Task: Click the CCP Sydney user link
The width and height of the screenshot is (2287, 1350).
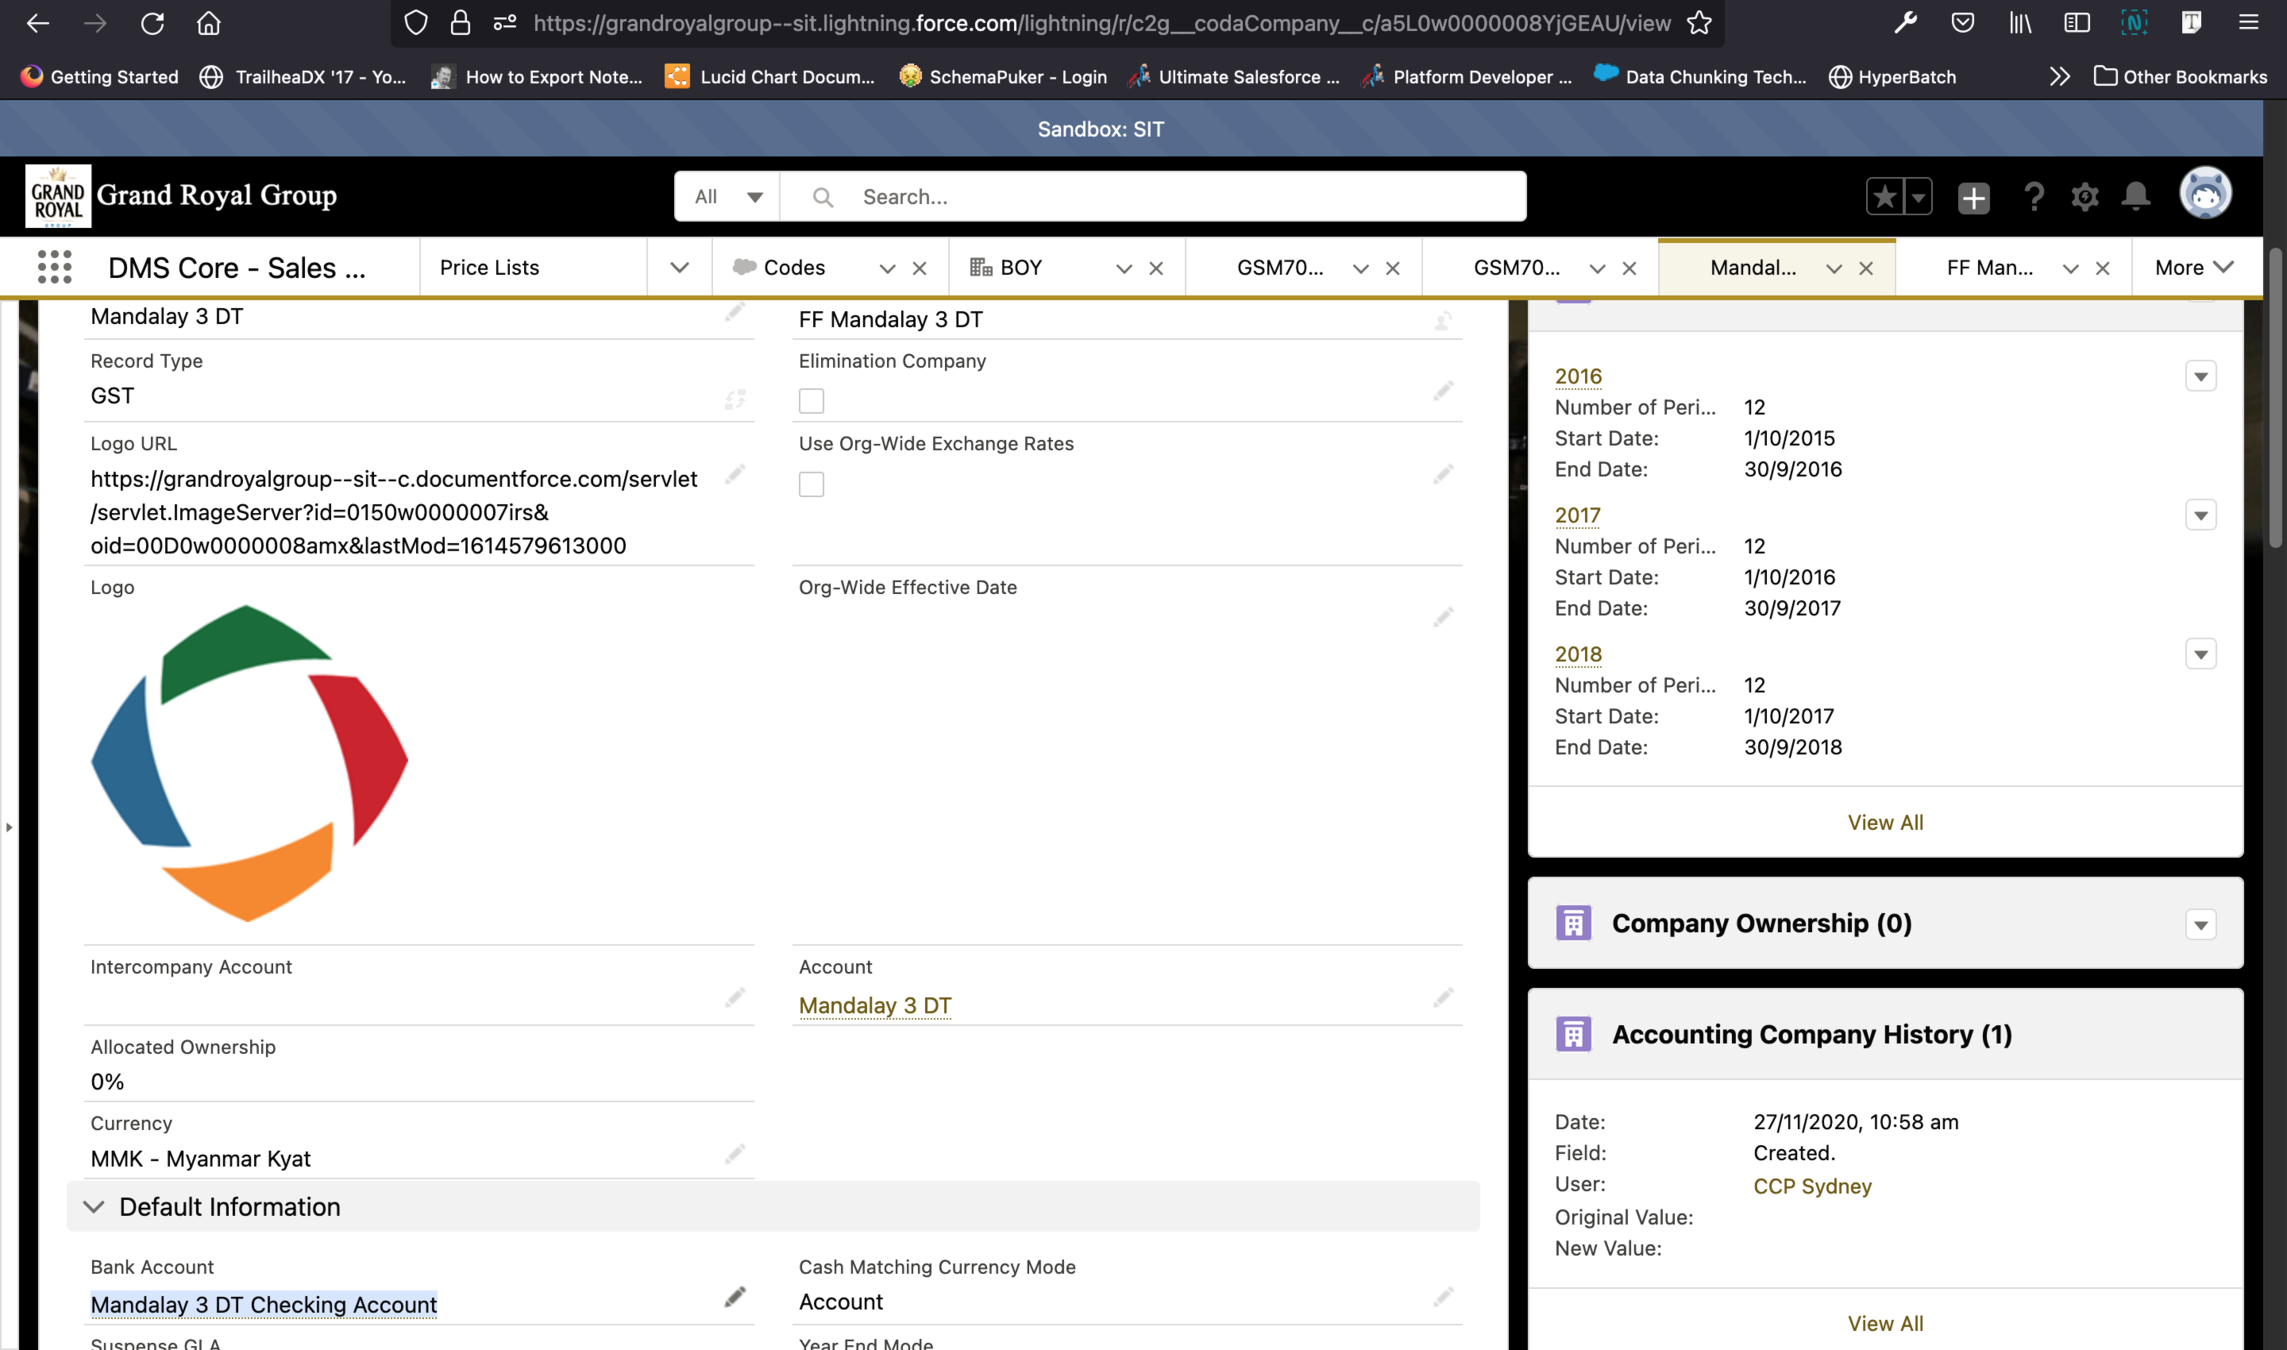Action: [x=1812, y=1186]
